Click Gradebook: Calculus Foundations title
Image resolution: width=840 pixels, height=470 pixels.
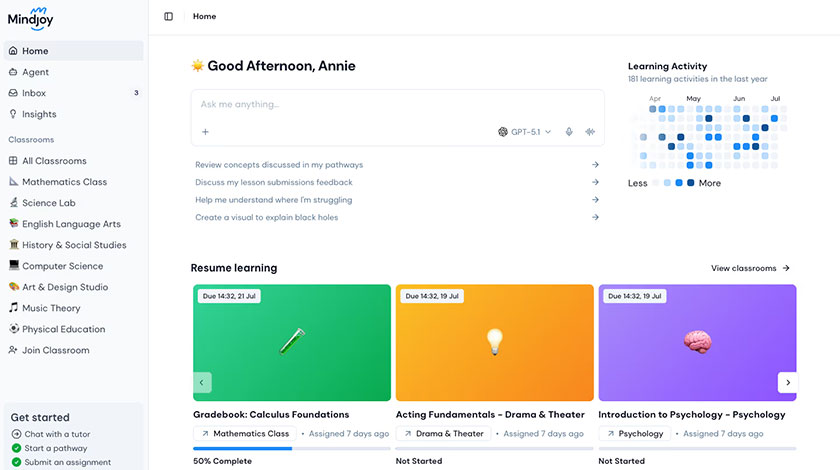pyautogui.click(x=271, y=414)
